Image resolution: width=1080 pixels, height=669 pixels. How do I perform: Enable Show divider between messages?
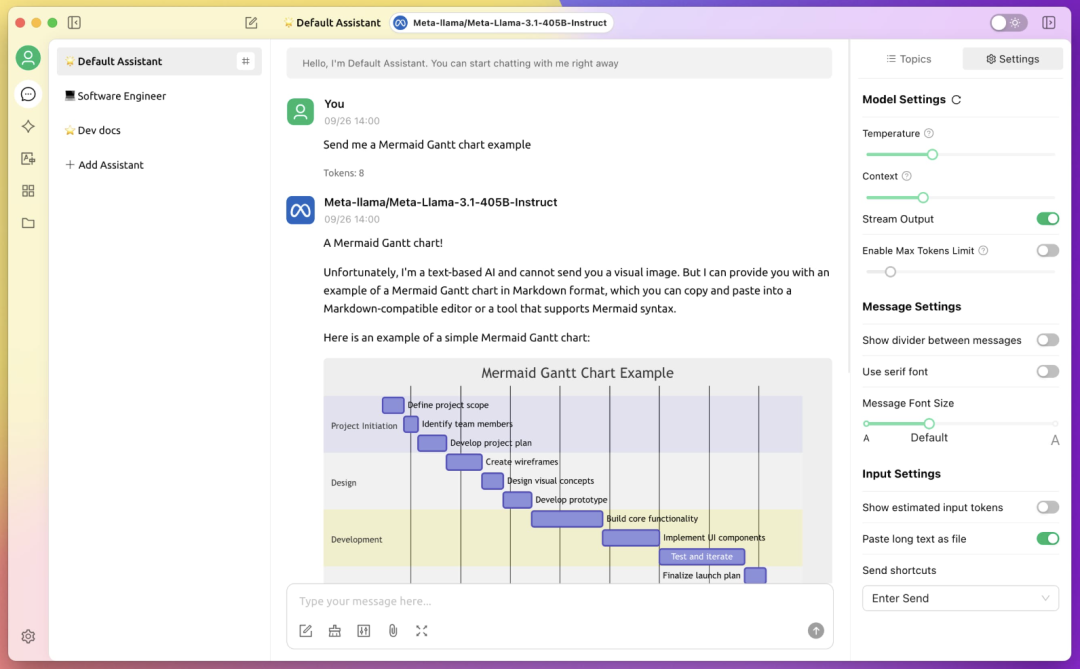click(1048, 340)
